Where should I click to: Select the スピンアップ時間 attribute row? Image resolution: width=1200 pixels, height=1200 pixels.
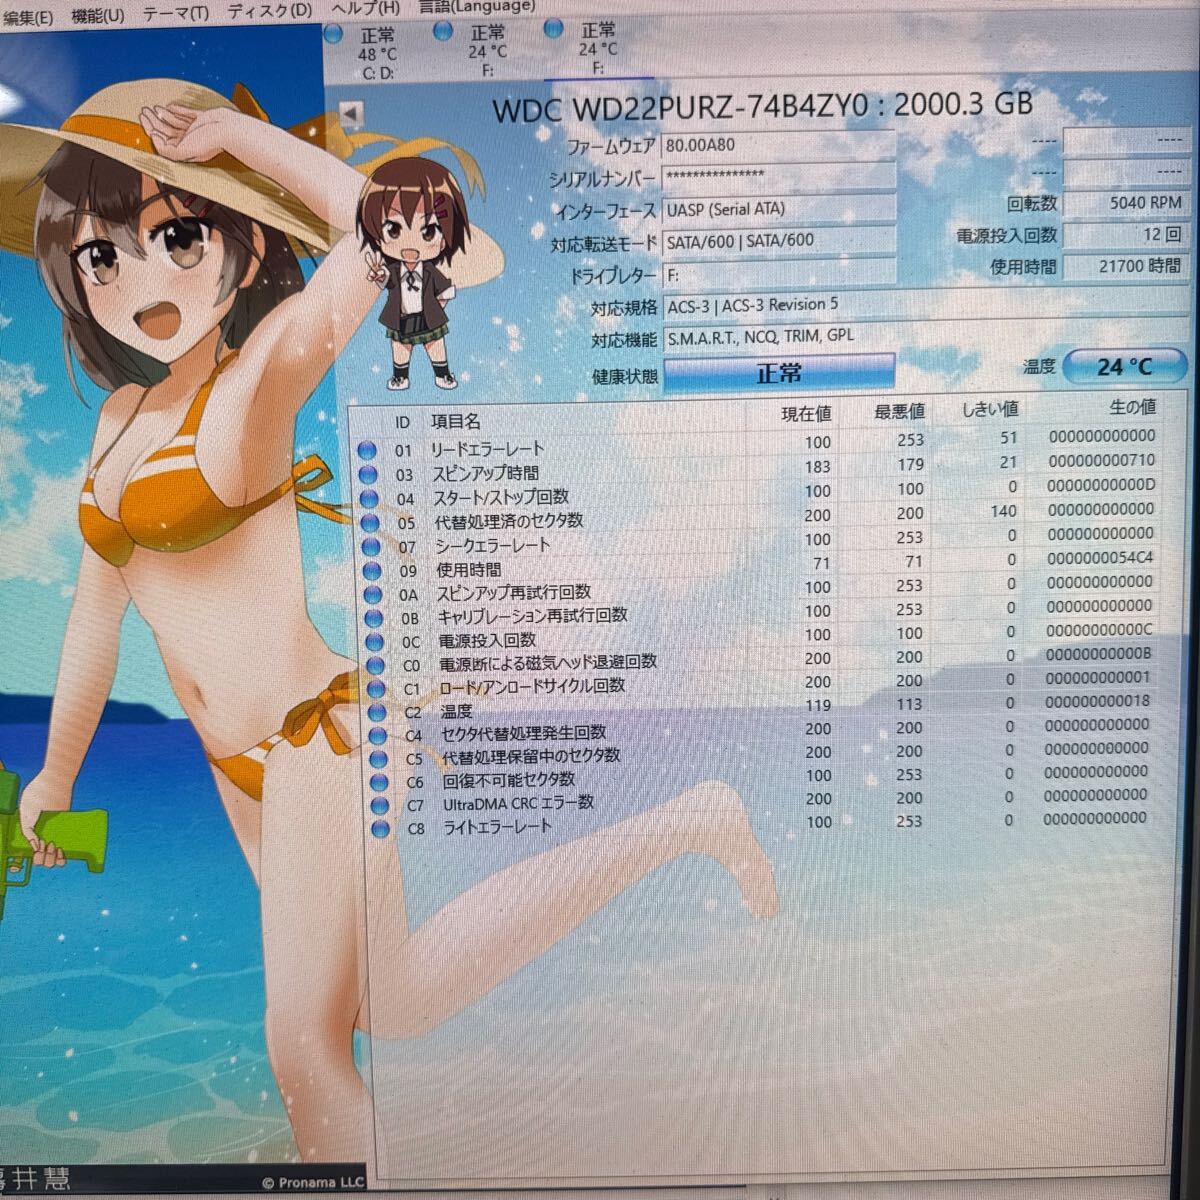(758, 467)
